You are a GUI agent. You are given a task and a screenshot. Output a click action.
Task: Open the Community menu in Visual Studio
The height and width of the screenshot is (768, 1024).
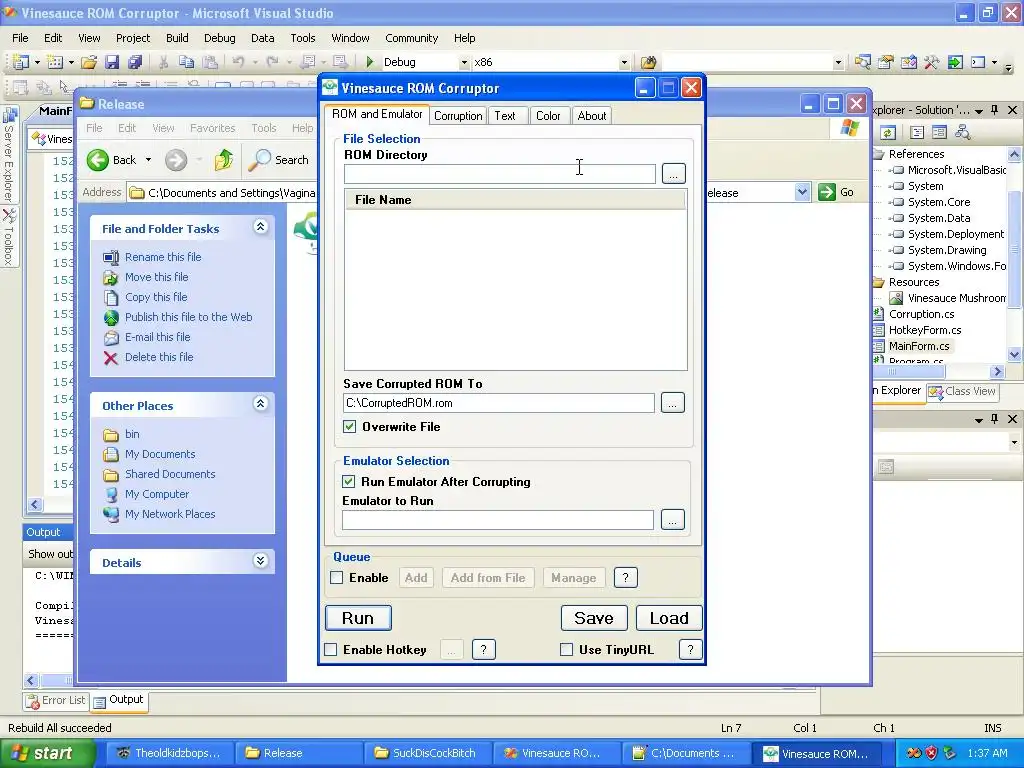[x=411, y=38]
